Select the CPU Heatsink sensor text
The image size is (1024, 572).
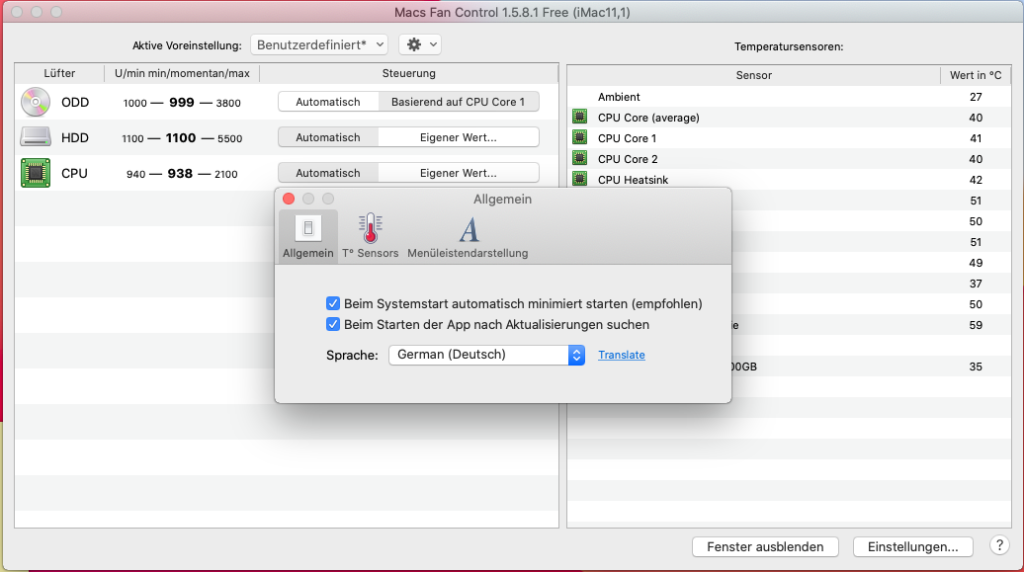click(633, 180)
